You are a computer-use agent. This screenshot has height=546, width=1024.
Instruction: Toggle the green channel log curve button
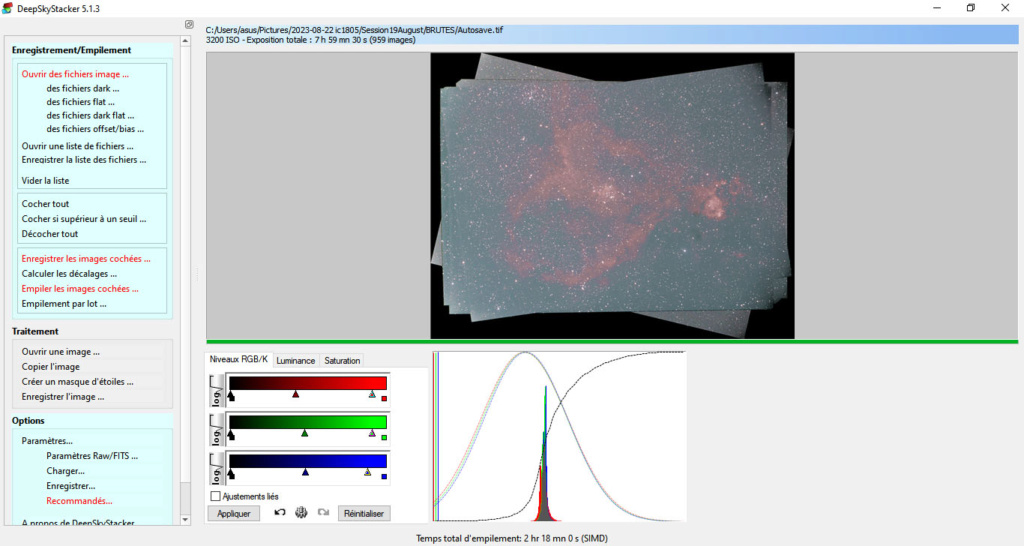216,428
